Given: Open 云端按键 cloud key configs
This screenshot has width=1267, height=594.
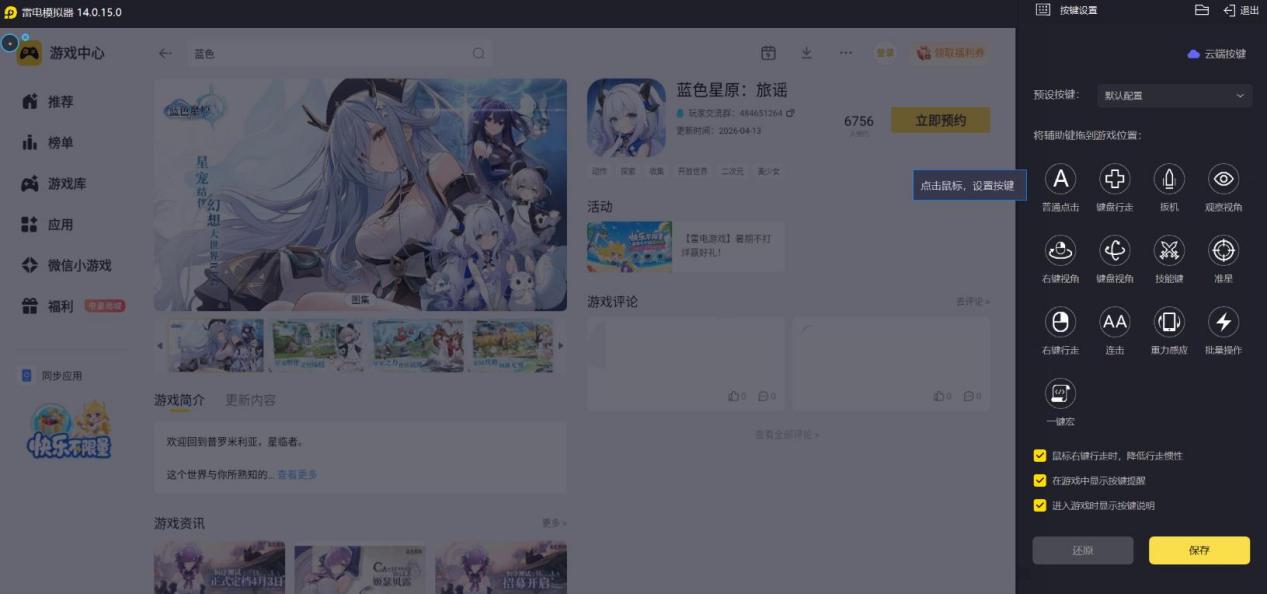Looking at the screenshot, I should click(x=1216, y=54).
